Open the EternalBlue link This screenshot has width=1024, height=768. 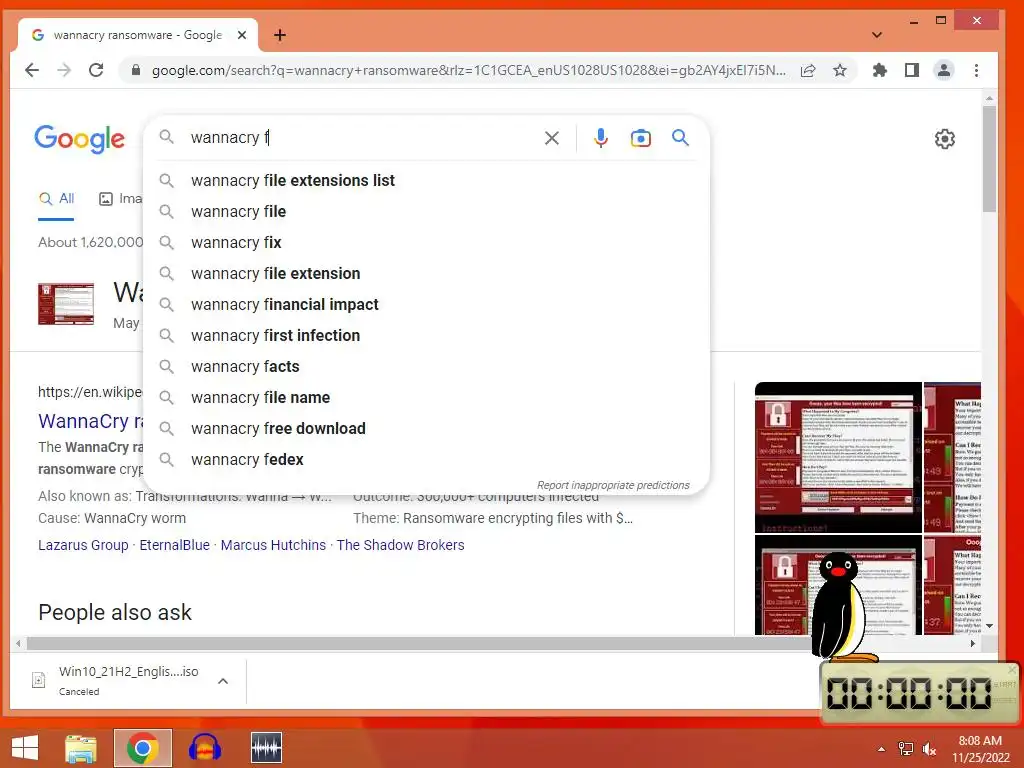[x=174, y=545]
